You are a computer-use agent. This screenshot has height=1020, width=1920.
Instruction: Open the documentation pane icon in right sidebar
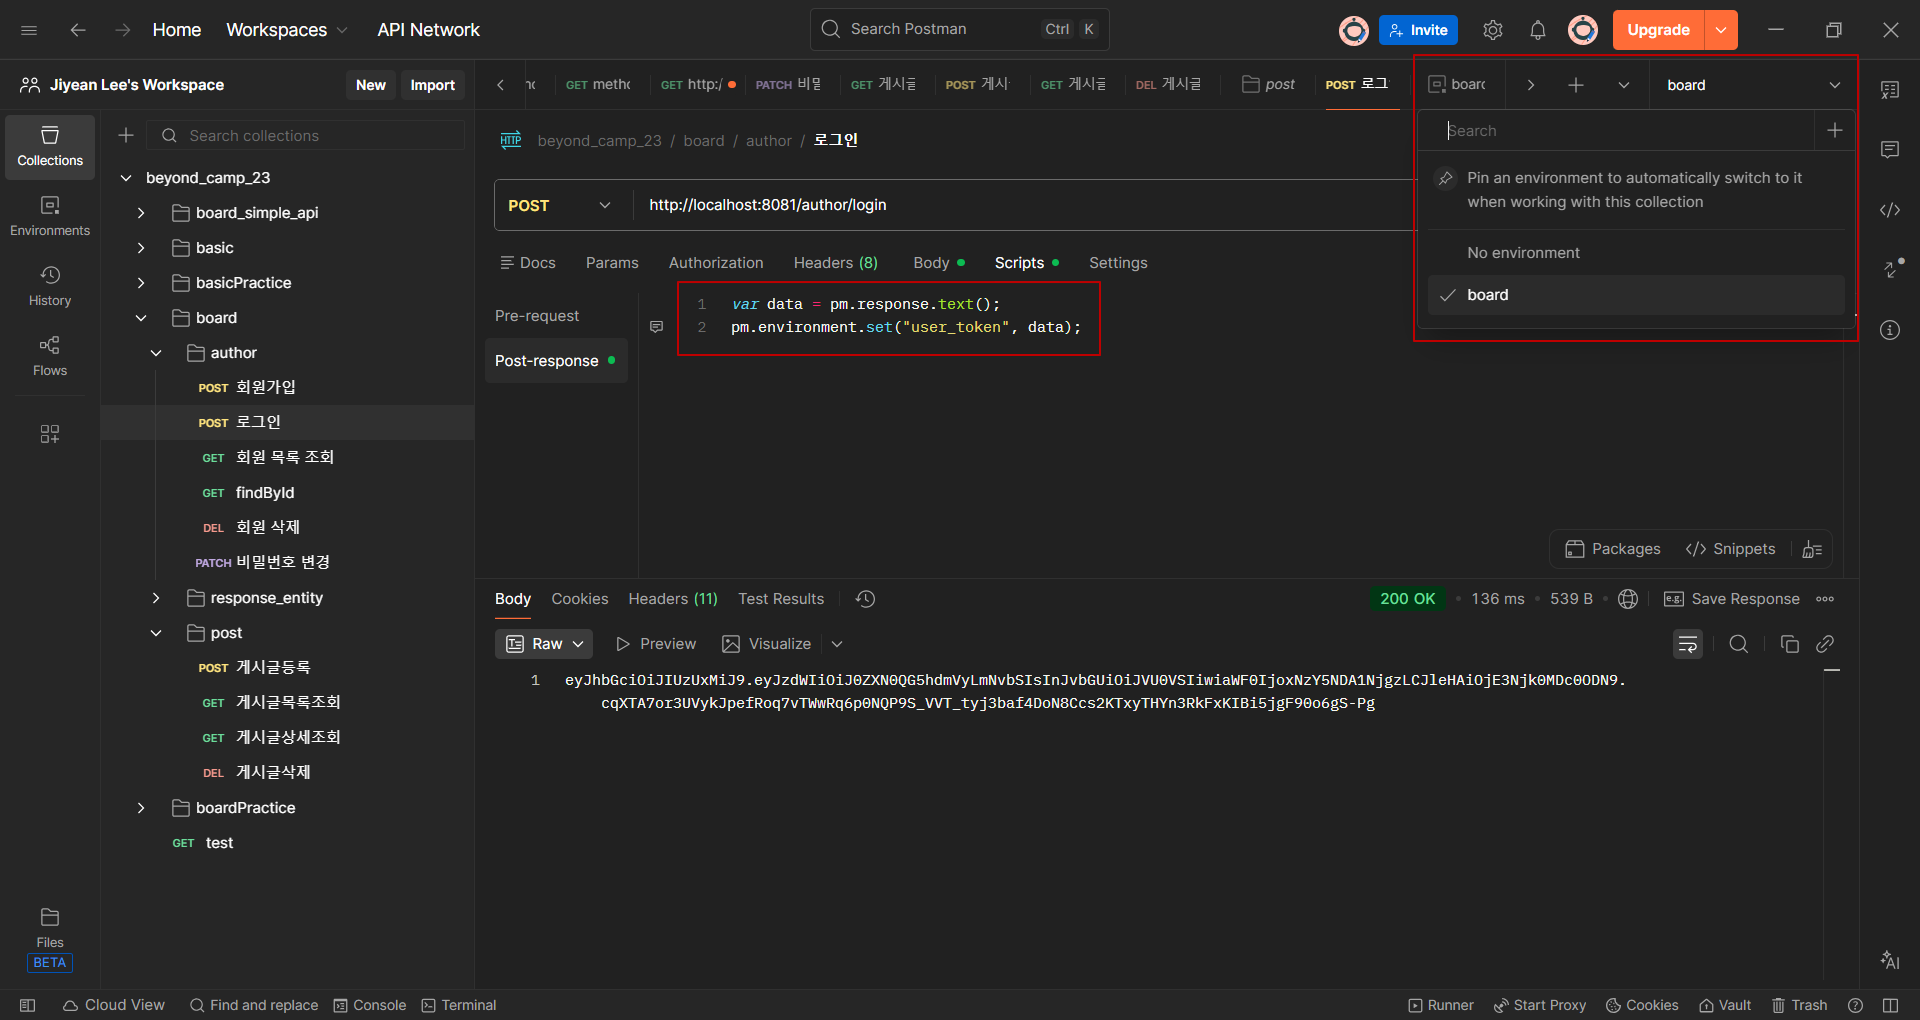click(x=1890, y=90)
